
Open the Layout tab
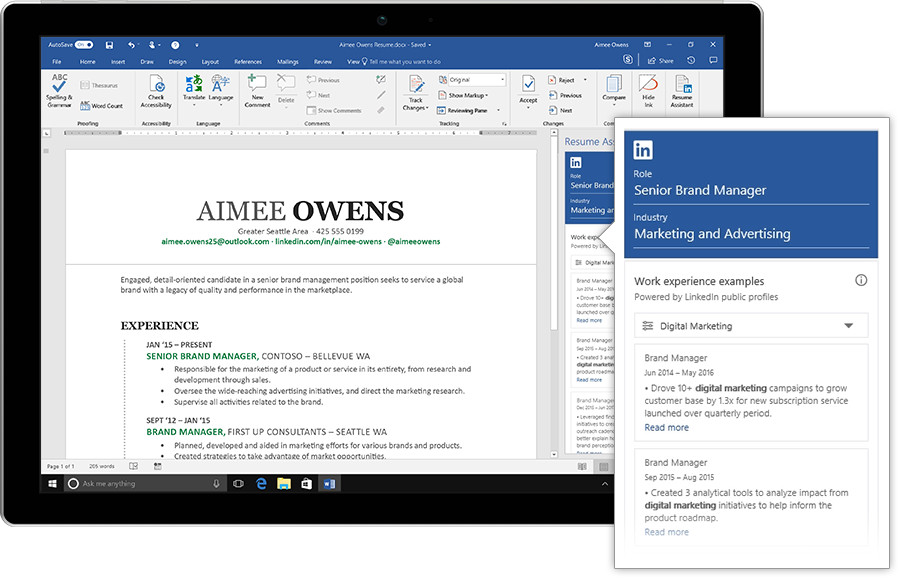click(210, 61)
